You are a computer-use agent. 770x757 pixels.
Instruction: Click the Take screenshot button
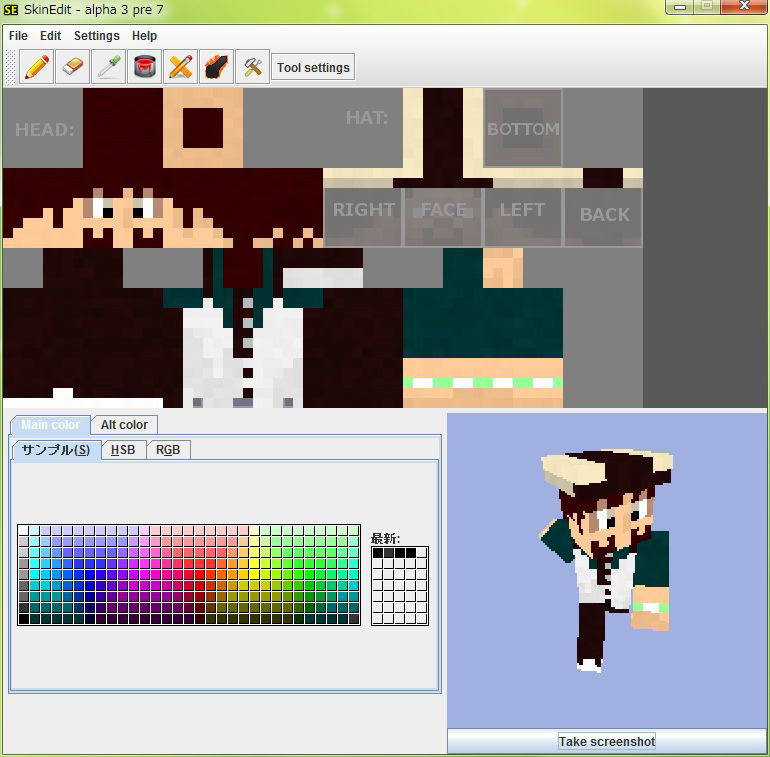(606, 741)
